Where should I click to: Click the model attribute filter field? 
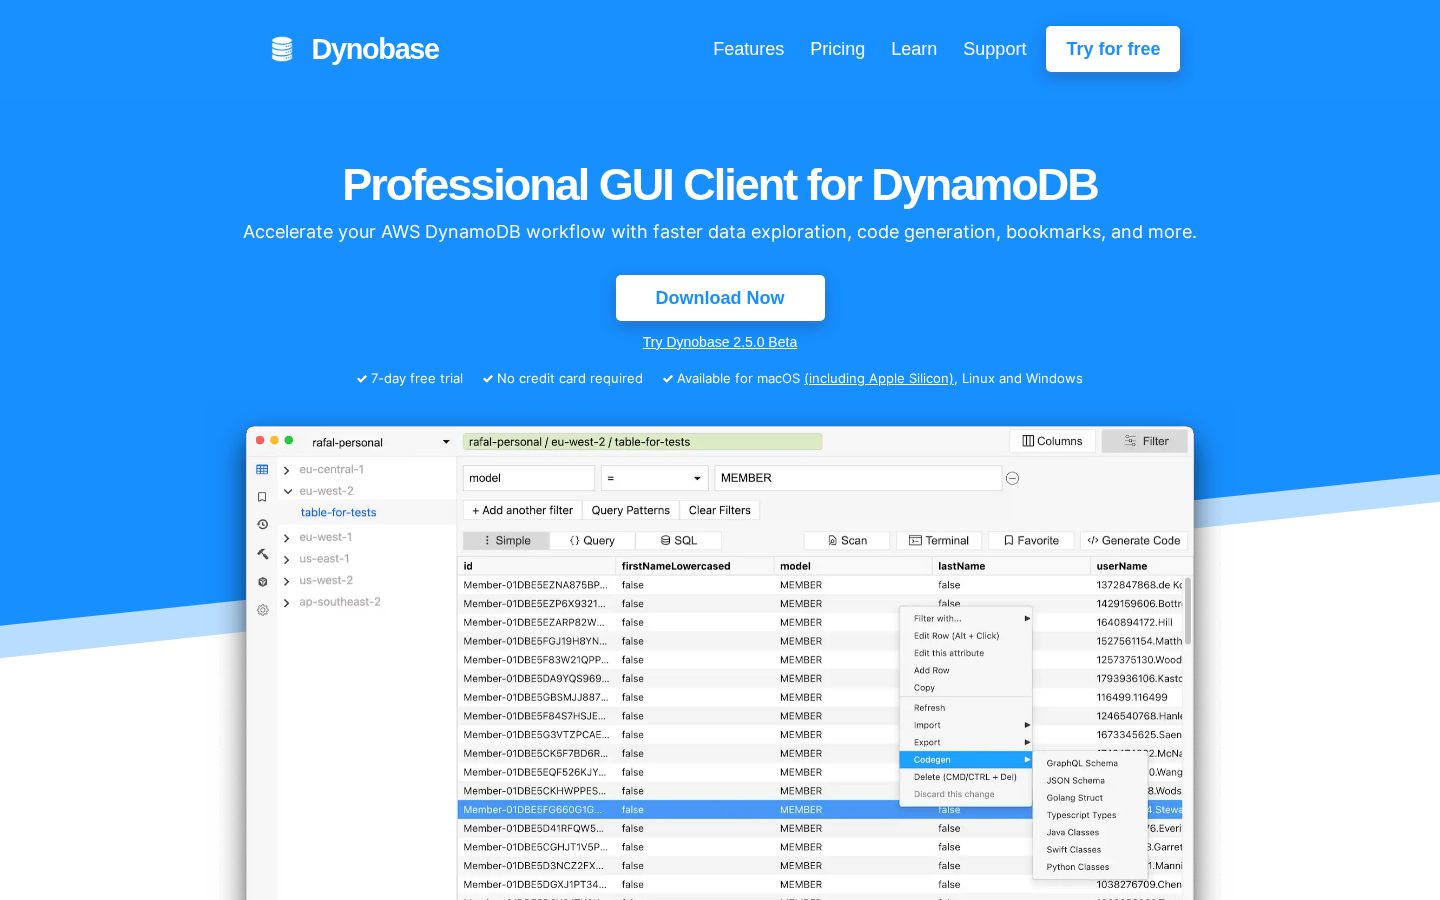(528, 478)
